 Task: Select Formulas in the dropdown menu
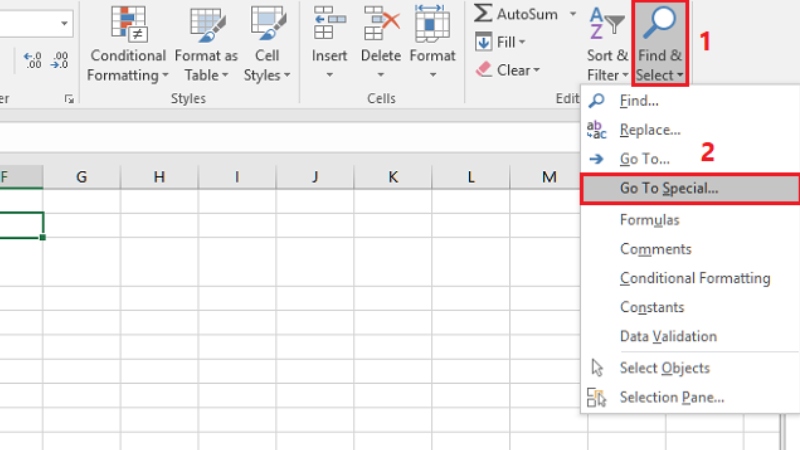(x=690, y=220)
